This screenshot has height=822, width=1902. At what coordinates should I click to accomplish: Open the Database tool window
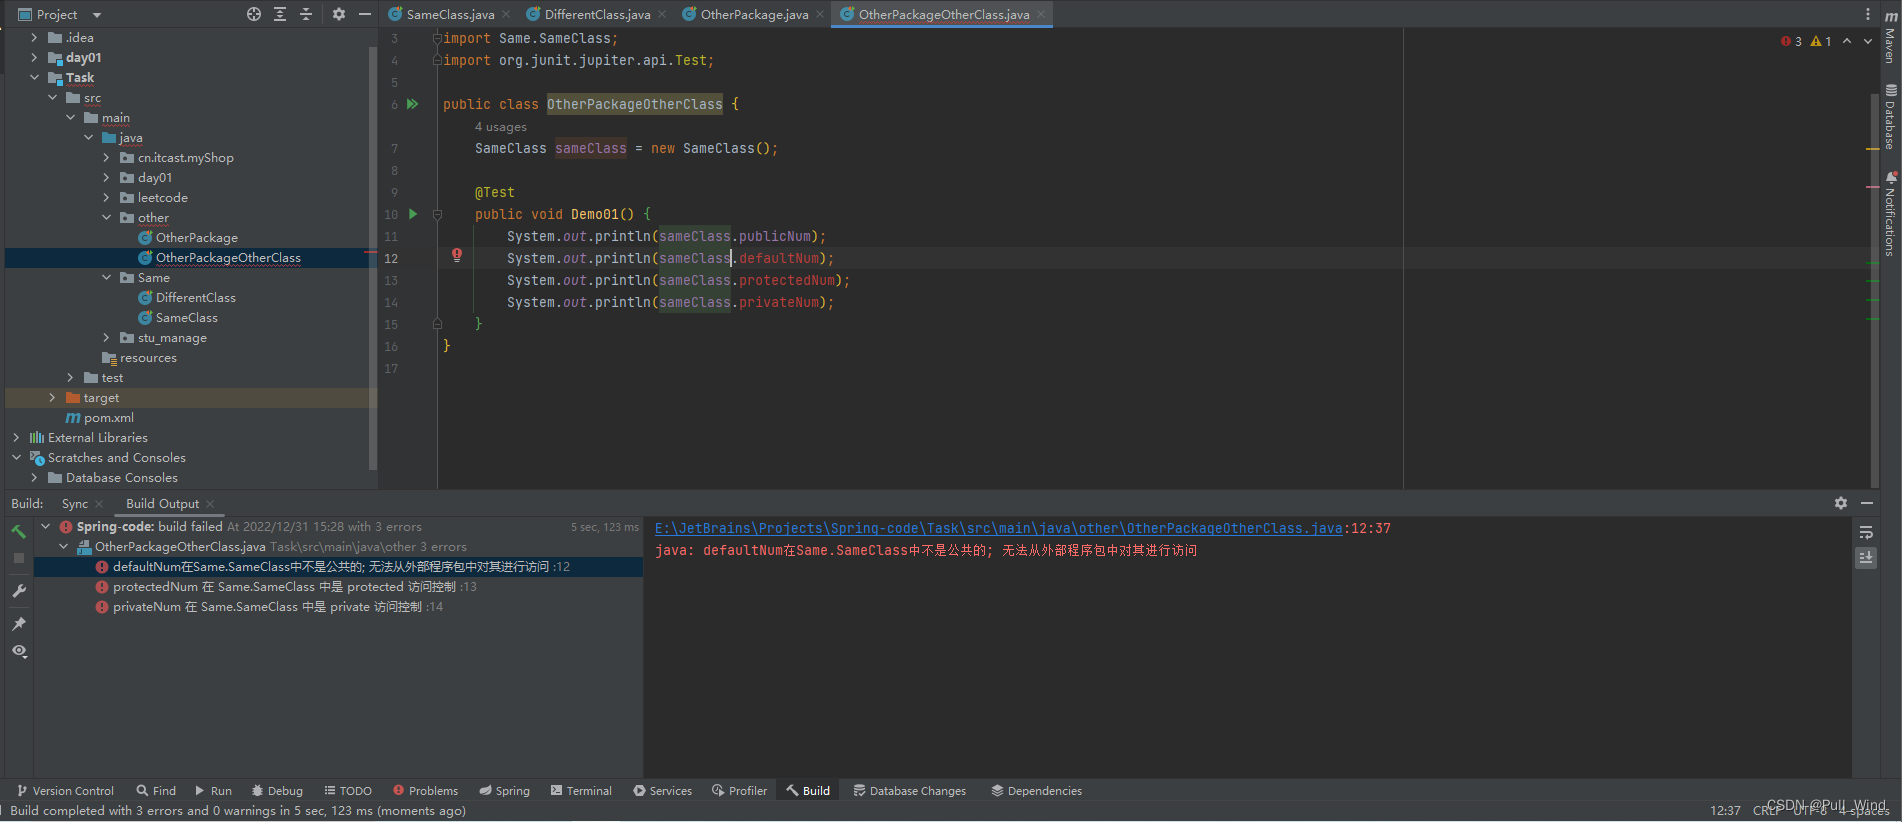(1890, 117)
